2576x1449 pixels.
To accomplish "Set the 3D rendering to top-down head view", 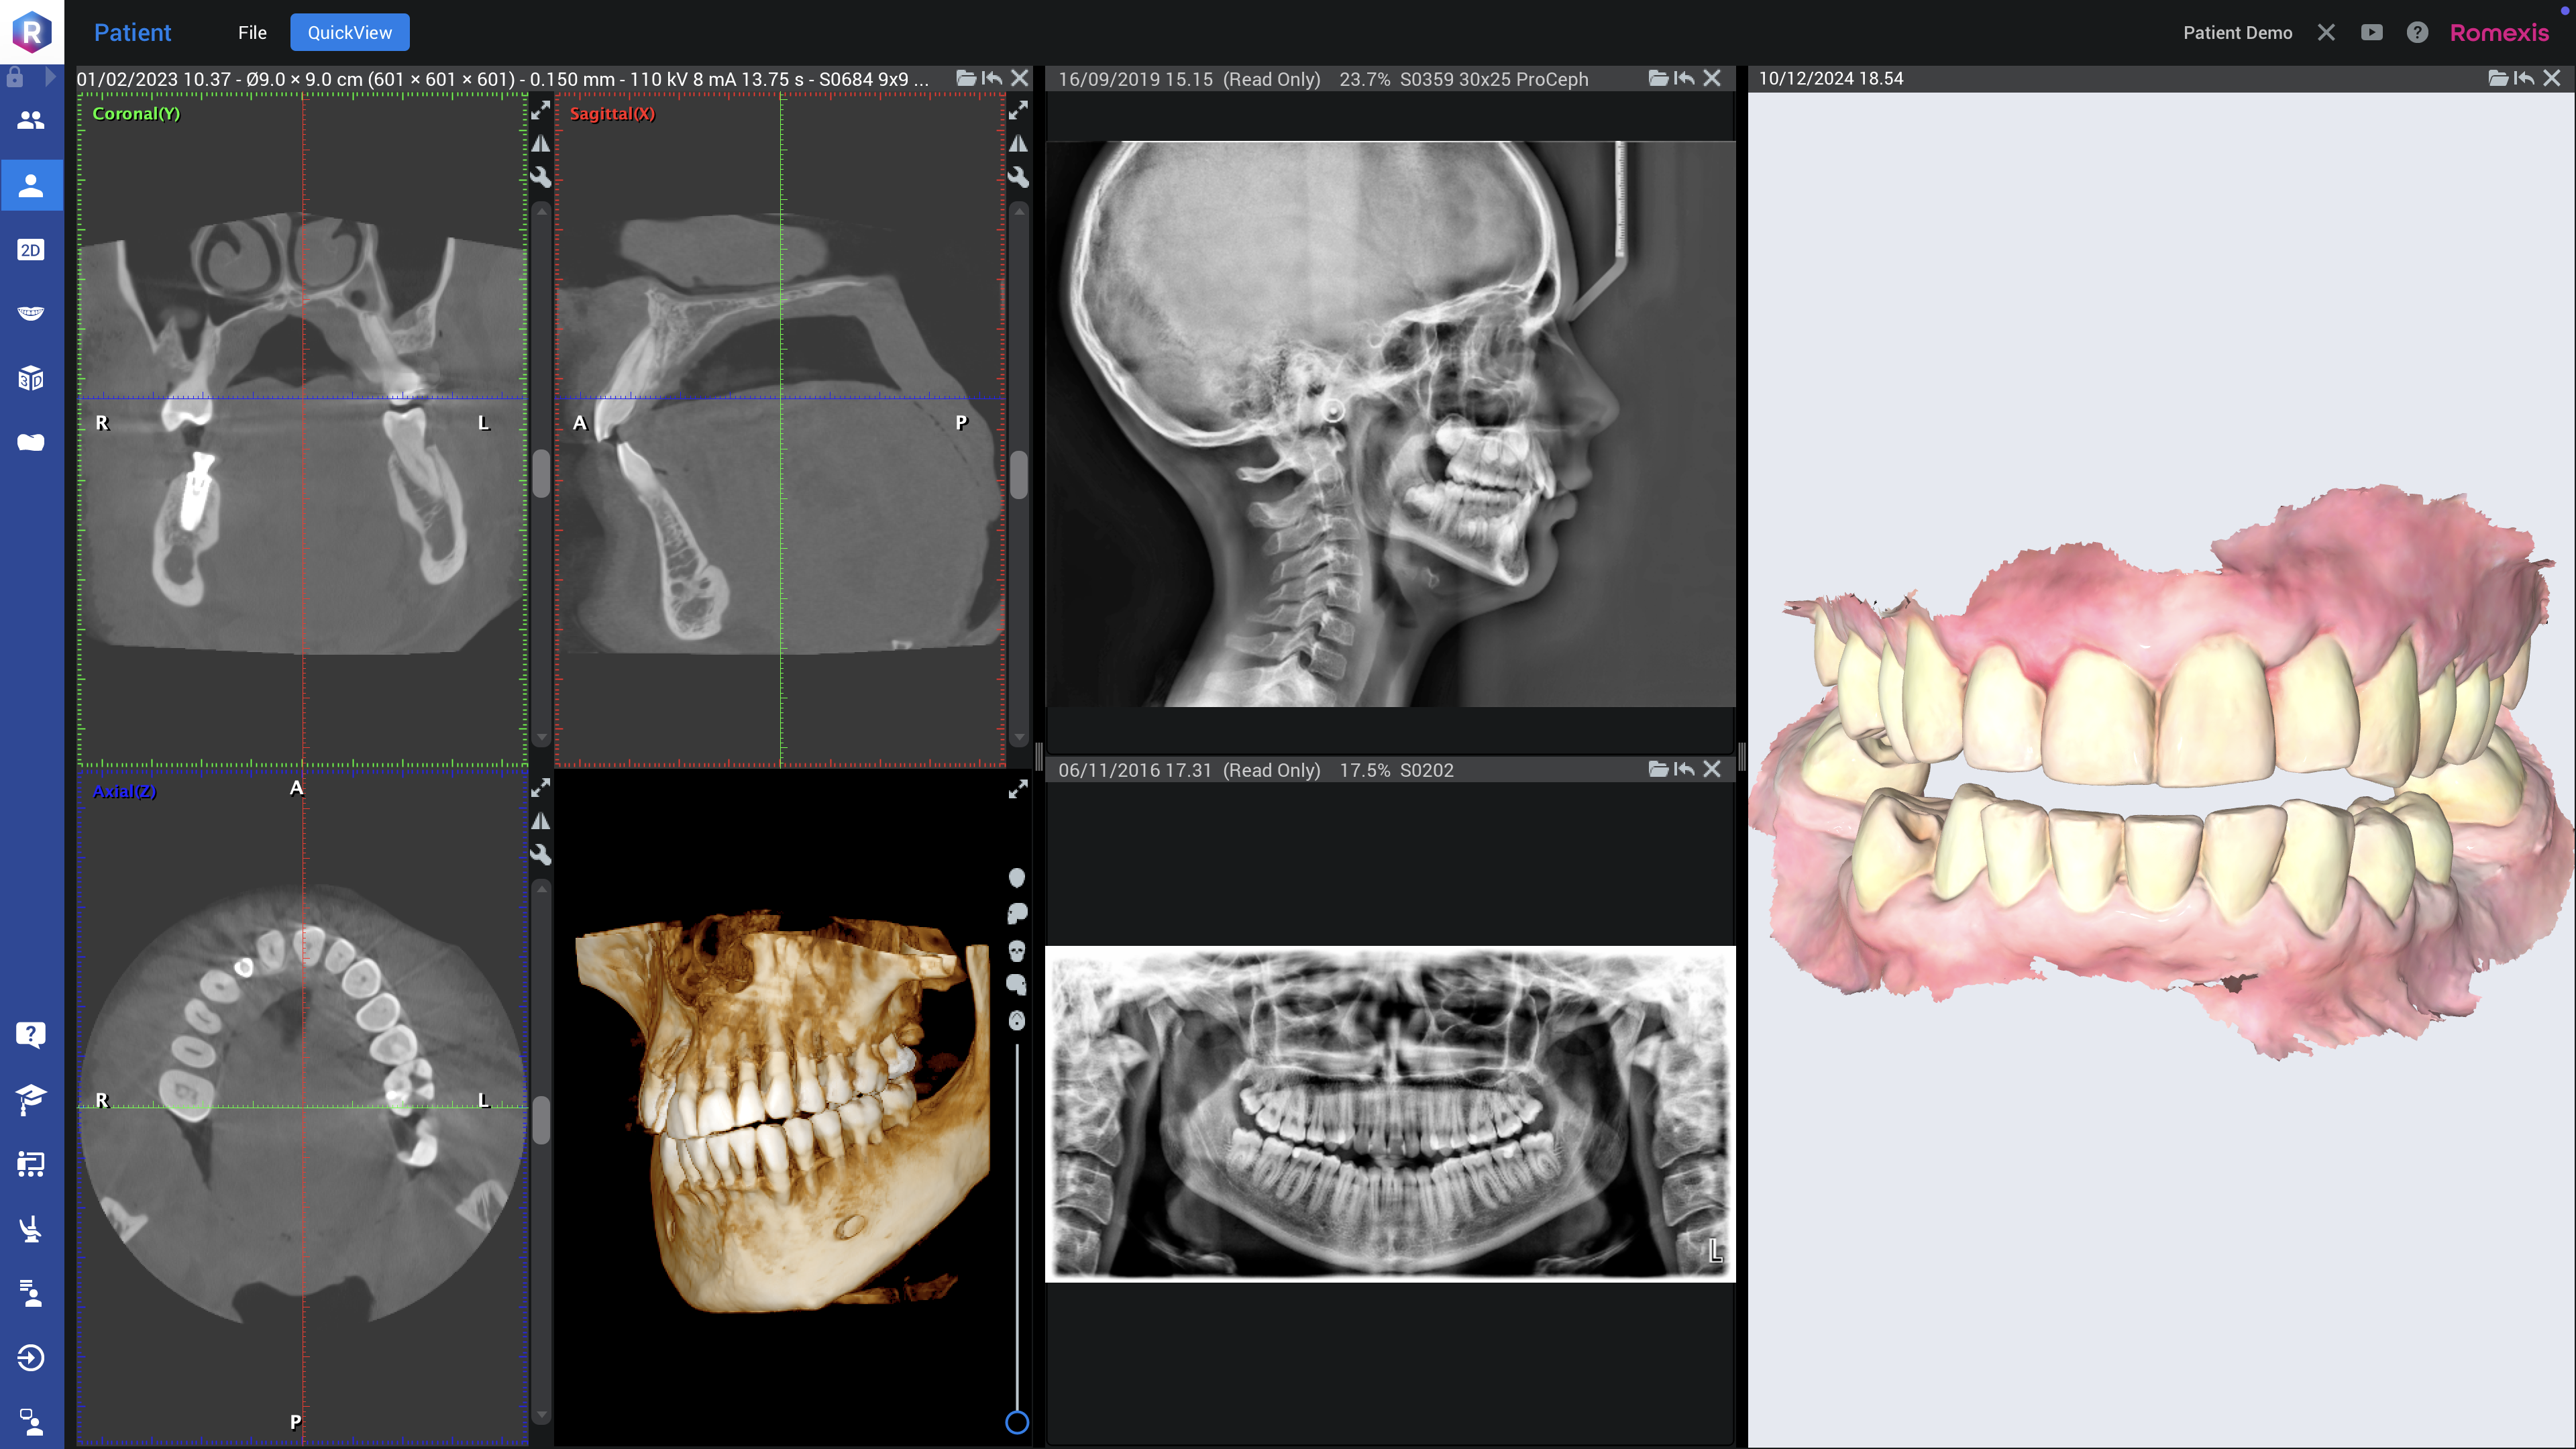I will tap(1017, 1020).
